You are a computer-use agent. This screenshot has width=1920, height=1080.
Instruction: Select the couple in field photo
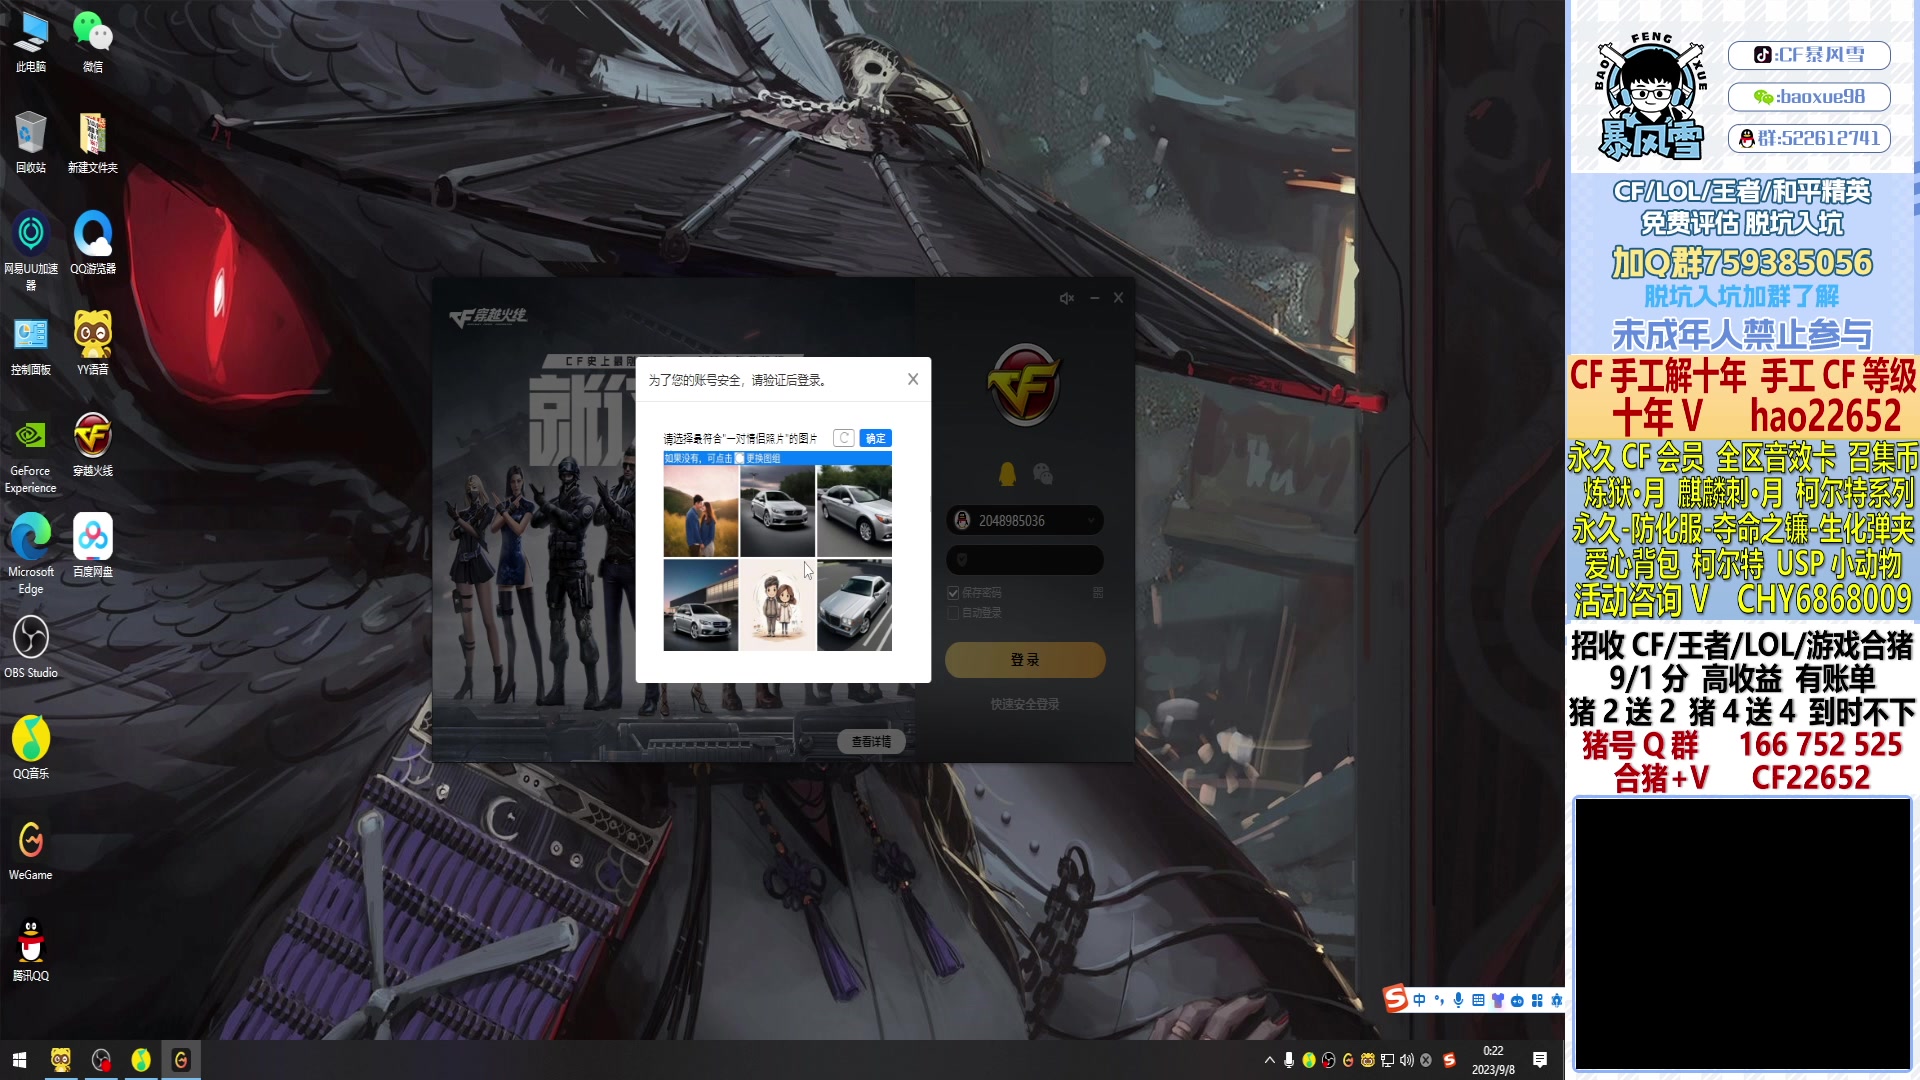coord(700,511)
